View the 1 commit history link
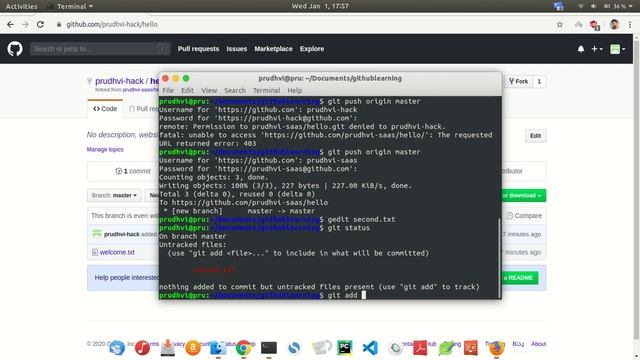This screenshot has height=360, width=640. coord(133,171)
